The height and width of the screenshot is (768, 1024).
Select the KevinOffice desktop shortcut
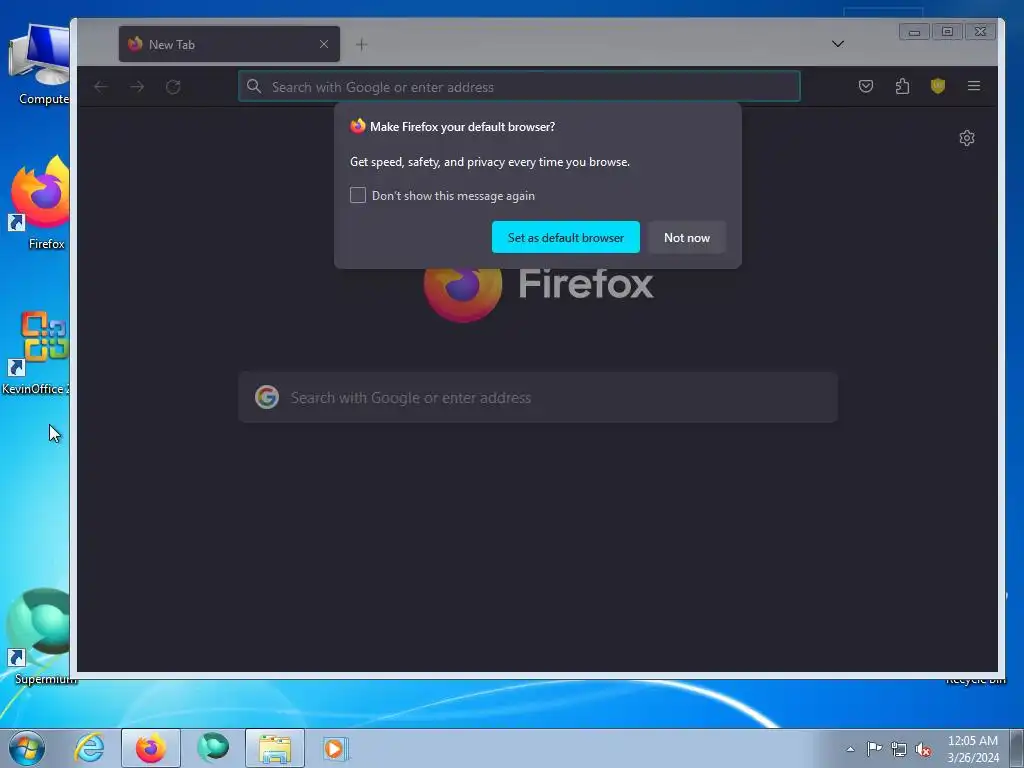(36, 353)
